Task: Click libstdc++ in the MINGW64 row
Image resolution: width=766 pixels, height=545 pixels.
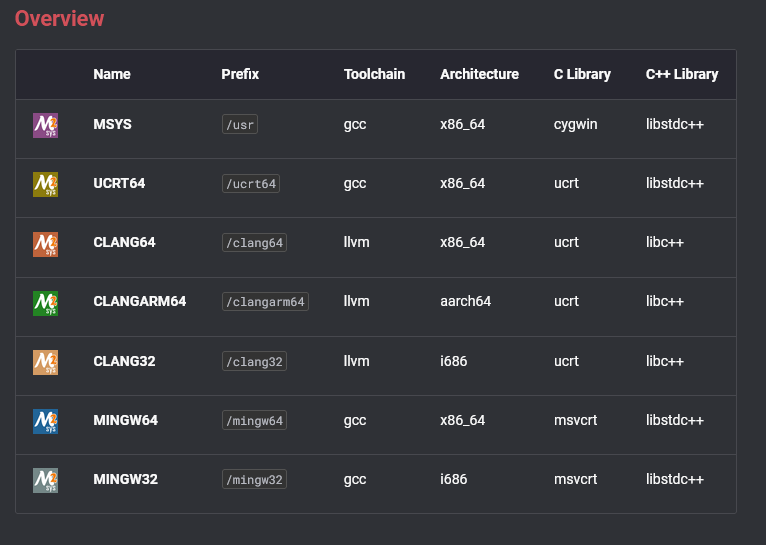Action: [675, 420]
